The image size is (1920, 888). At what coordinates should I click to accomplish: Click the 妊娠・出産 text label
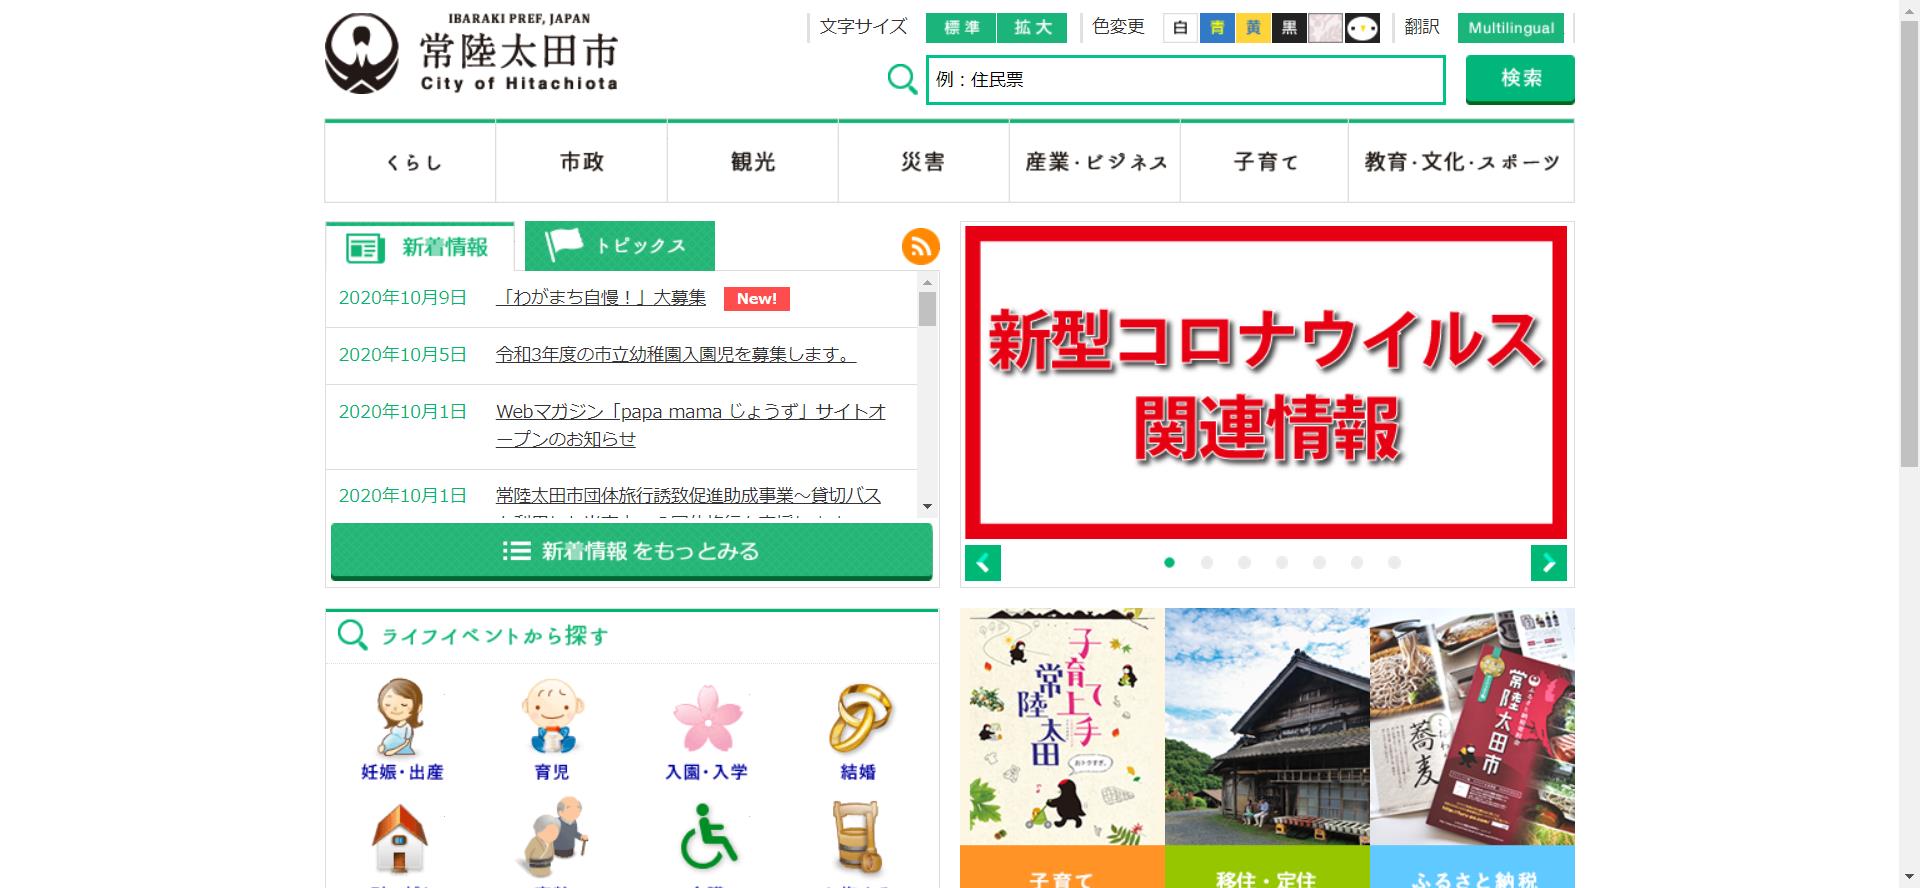pyautogui.click(x=402, y=772)
